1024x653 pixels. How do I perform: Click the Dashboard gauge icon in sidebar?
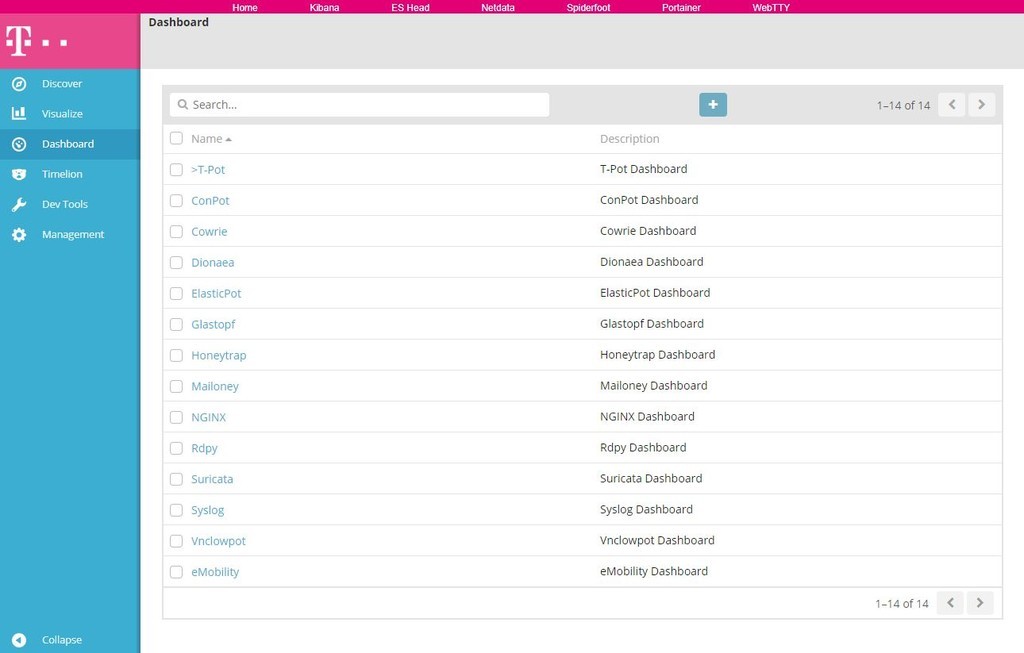pyautogui.click(x=19, y=144)
